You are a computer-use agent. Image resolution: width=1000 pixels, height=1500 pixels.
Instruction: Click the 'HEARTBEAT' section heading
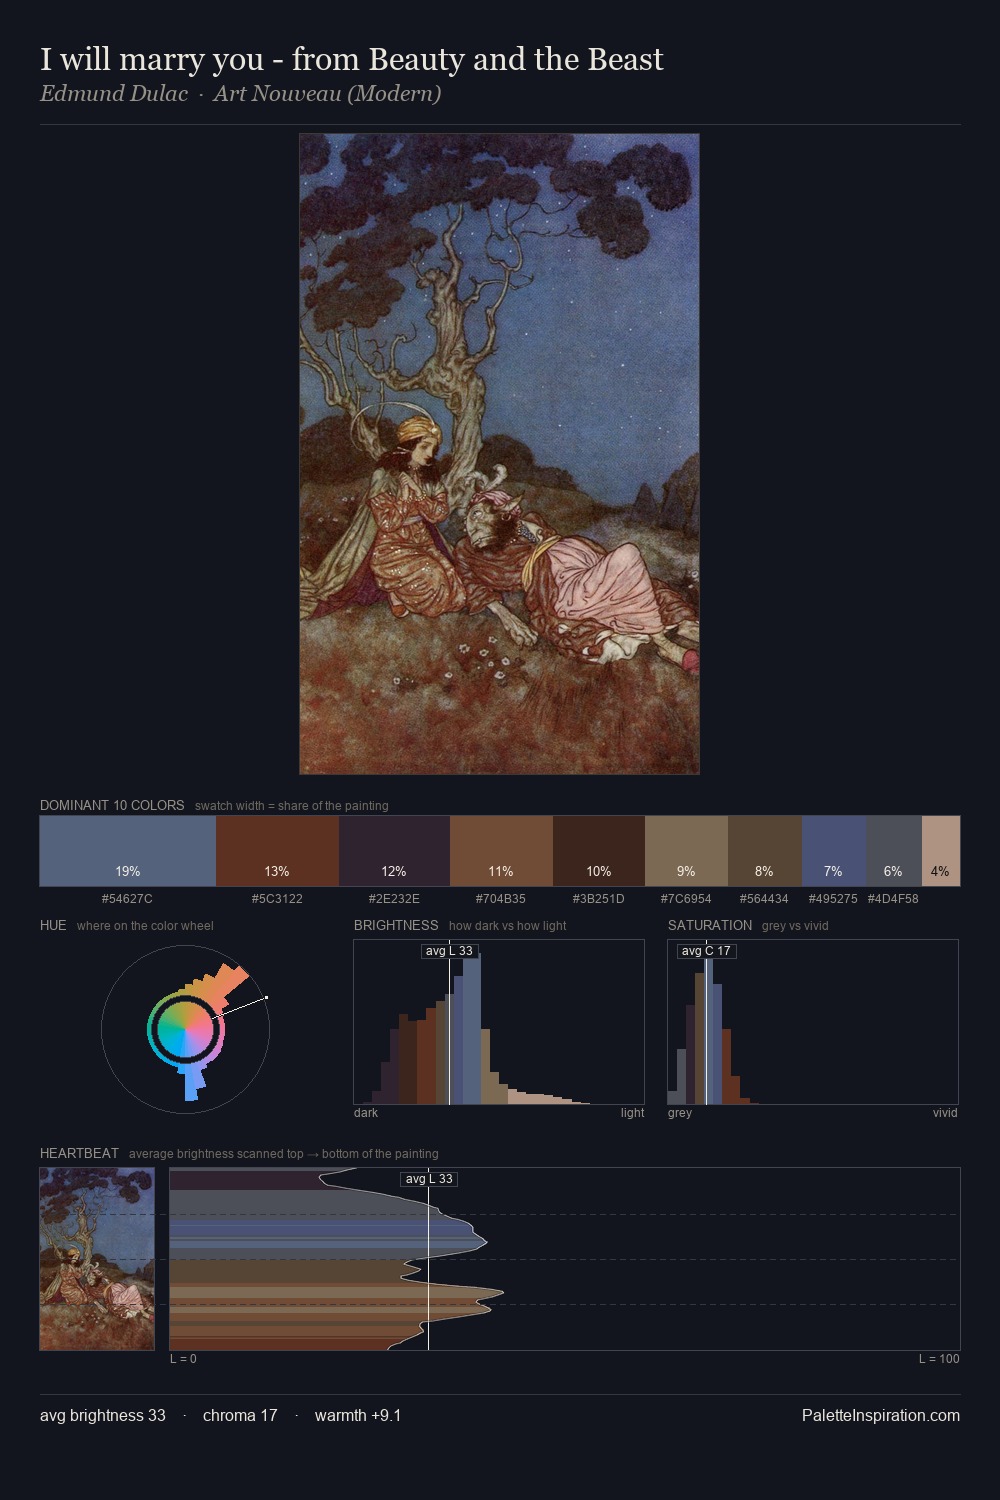coord(79,1153)
